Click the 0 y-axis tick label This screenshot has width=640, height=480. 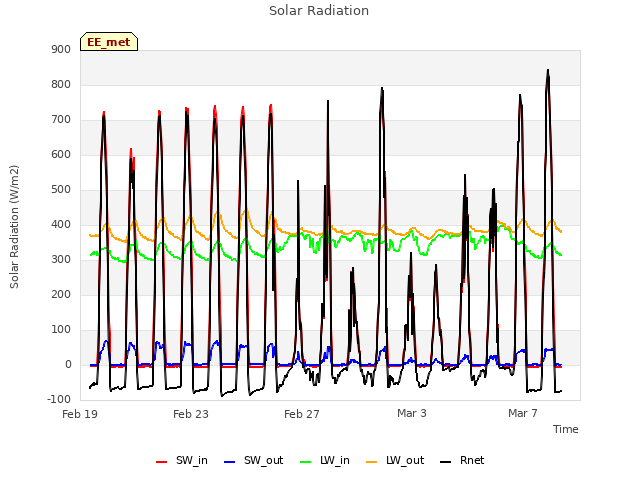pyautogui.click(x=68, y=364)
